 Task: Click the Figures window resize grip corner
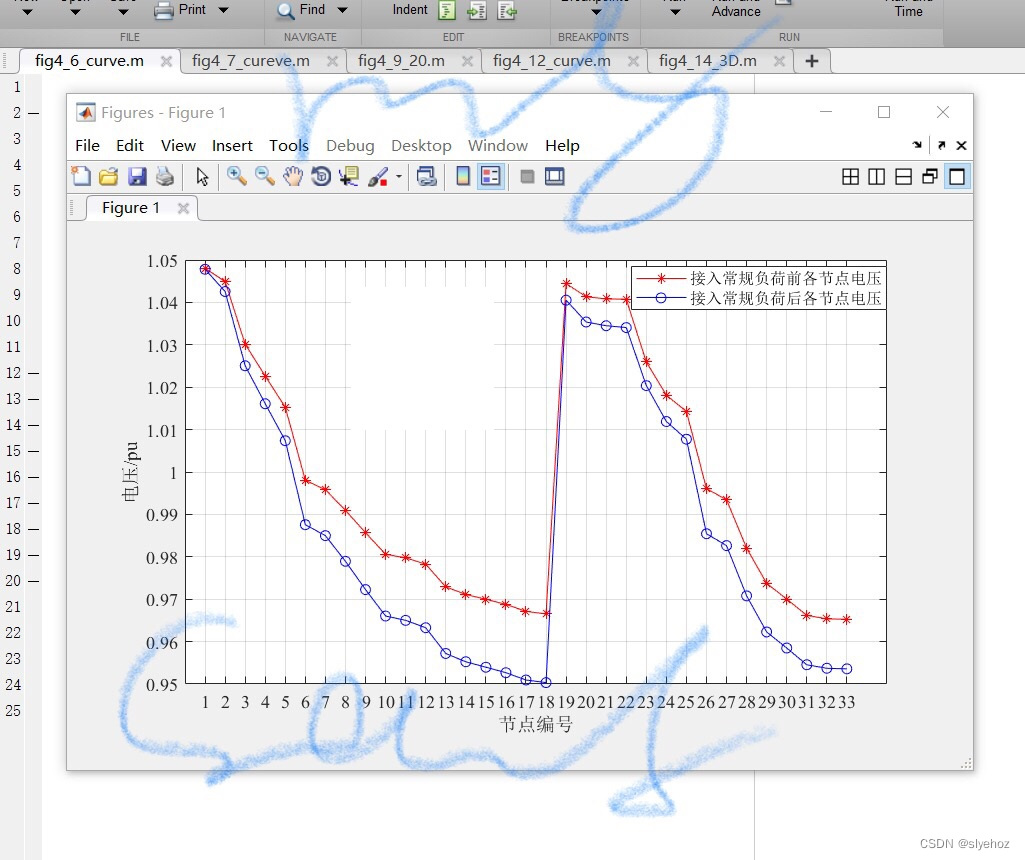[x=966, y=763]
